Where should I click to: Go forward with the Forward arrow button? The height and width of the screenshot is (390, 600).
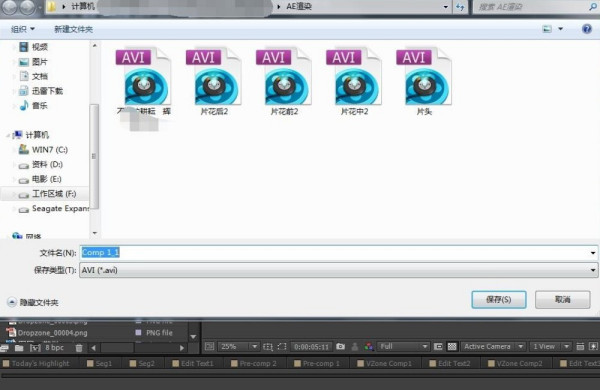tap(27, 7)
